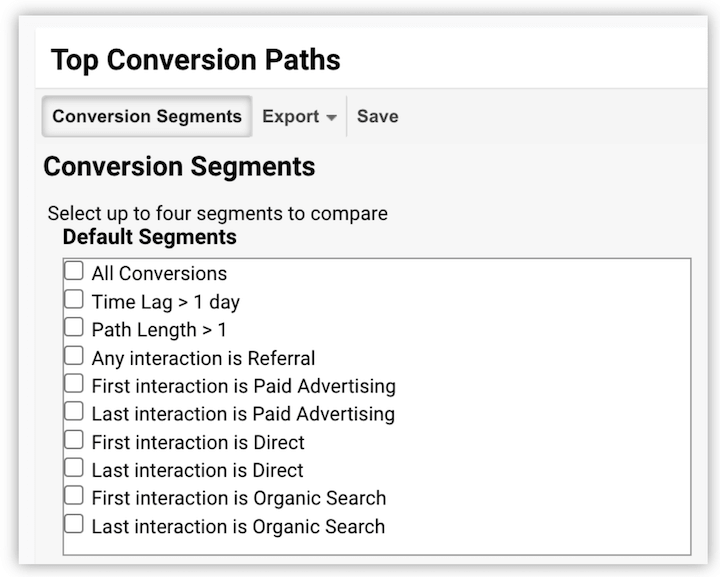Click the Save button
Image resolution: width=720 pixels, height=577 pixels.
click(x=377, y=117)
